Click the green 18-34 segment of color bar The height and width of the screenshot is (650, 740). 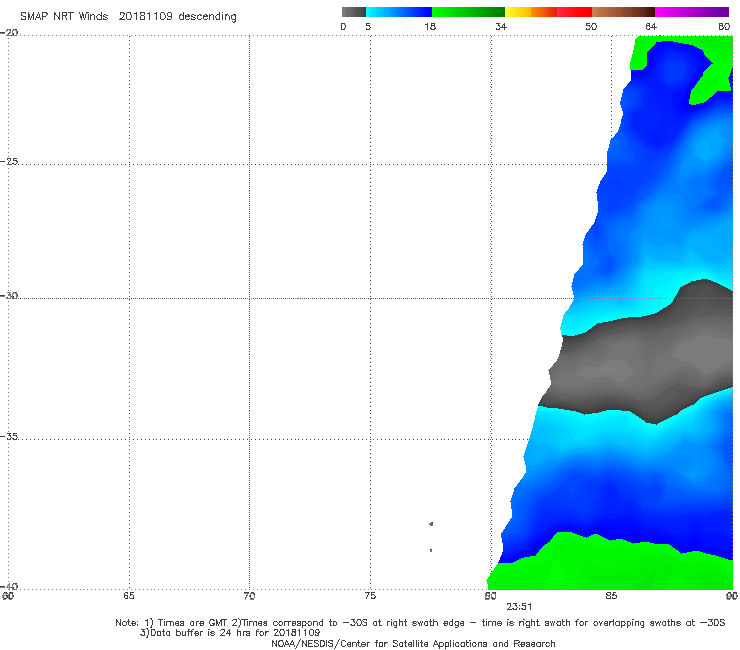pos(468,12)
